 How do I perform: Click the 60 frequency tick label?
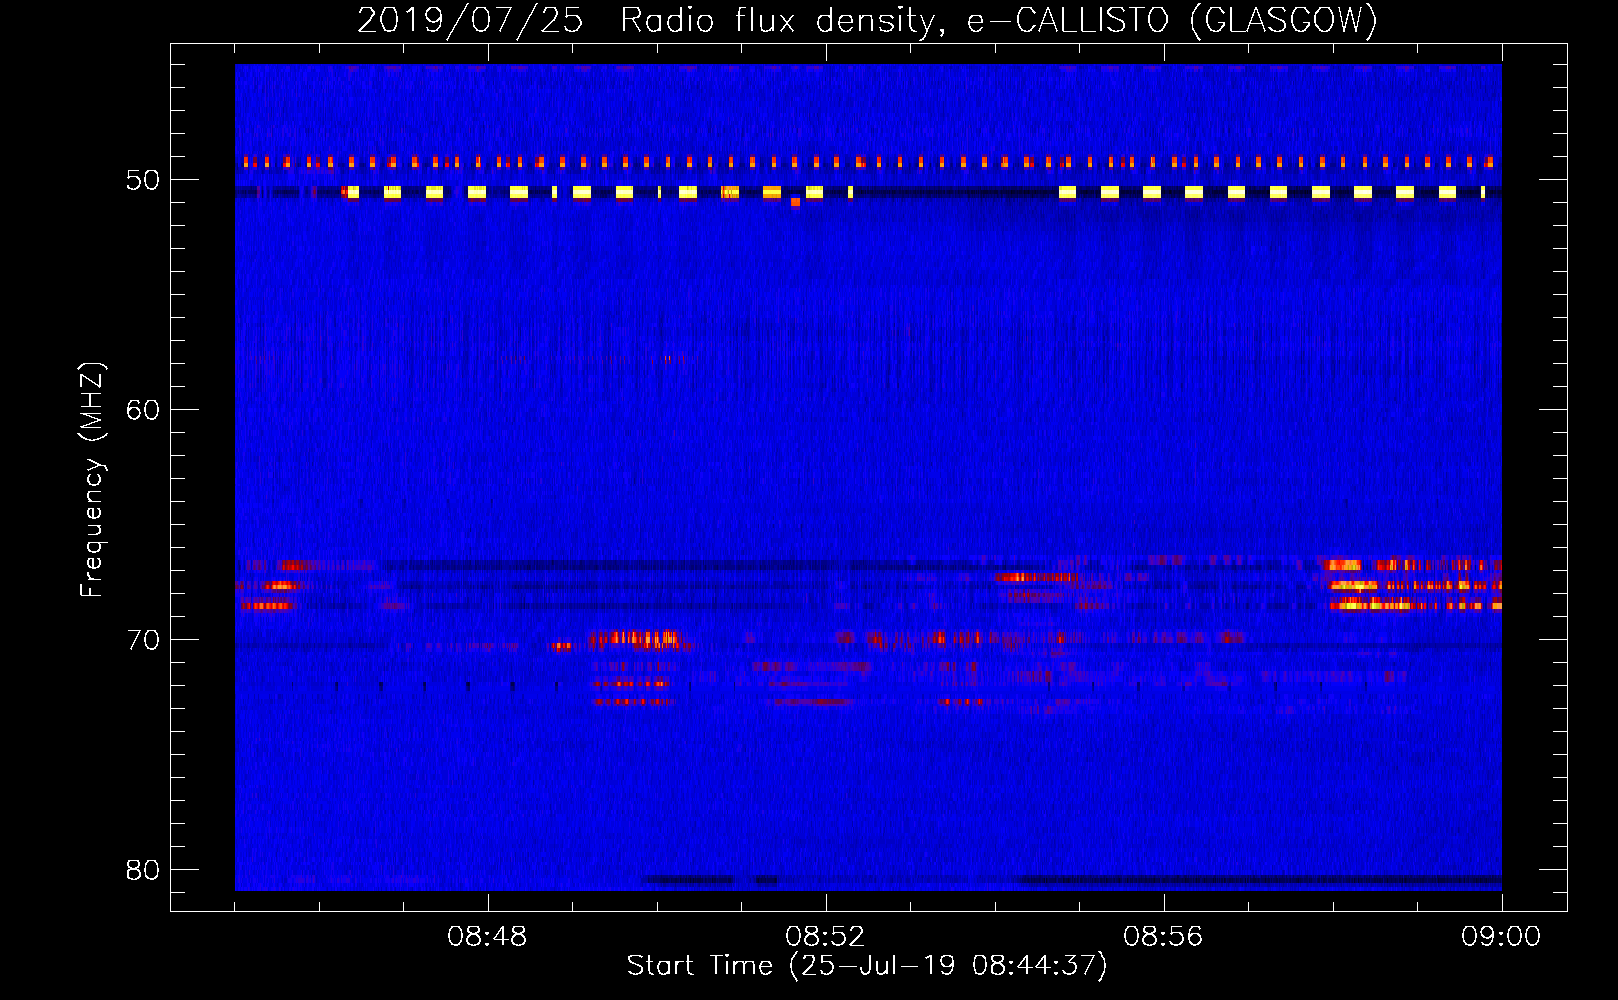pos(143,410)
